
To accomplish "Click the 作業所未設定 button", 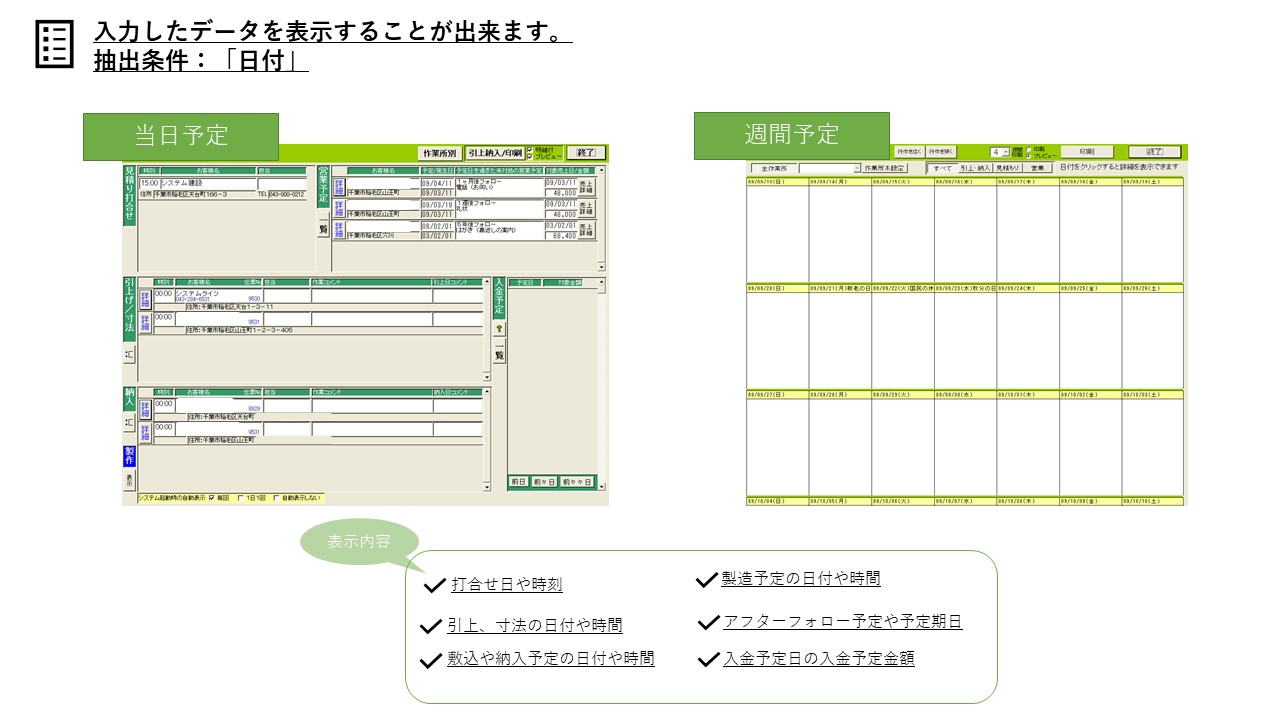I will coord(885,168).
